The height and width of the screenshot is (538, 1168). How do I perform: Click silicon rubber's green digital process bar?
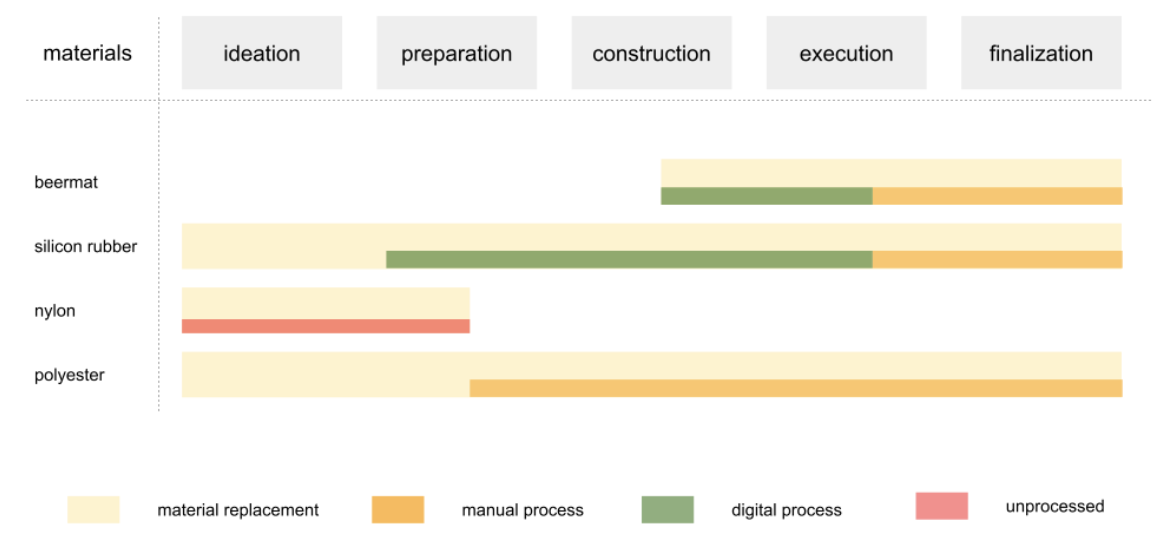click(x=629, y=260)
